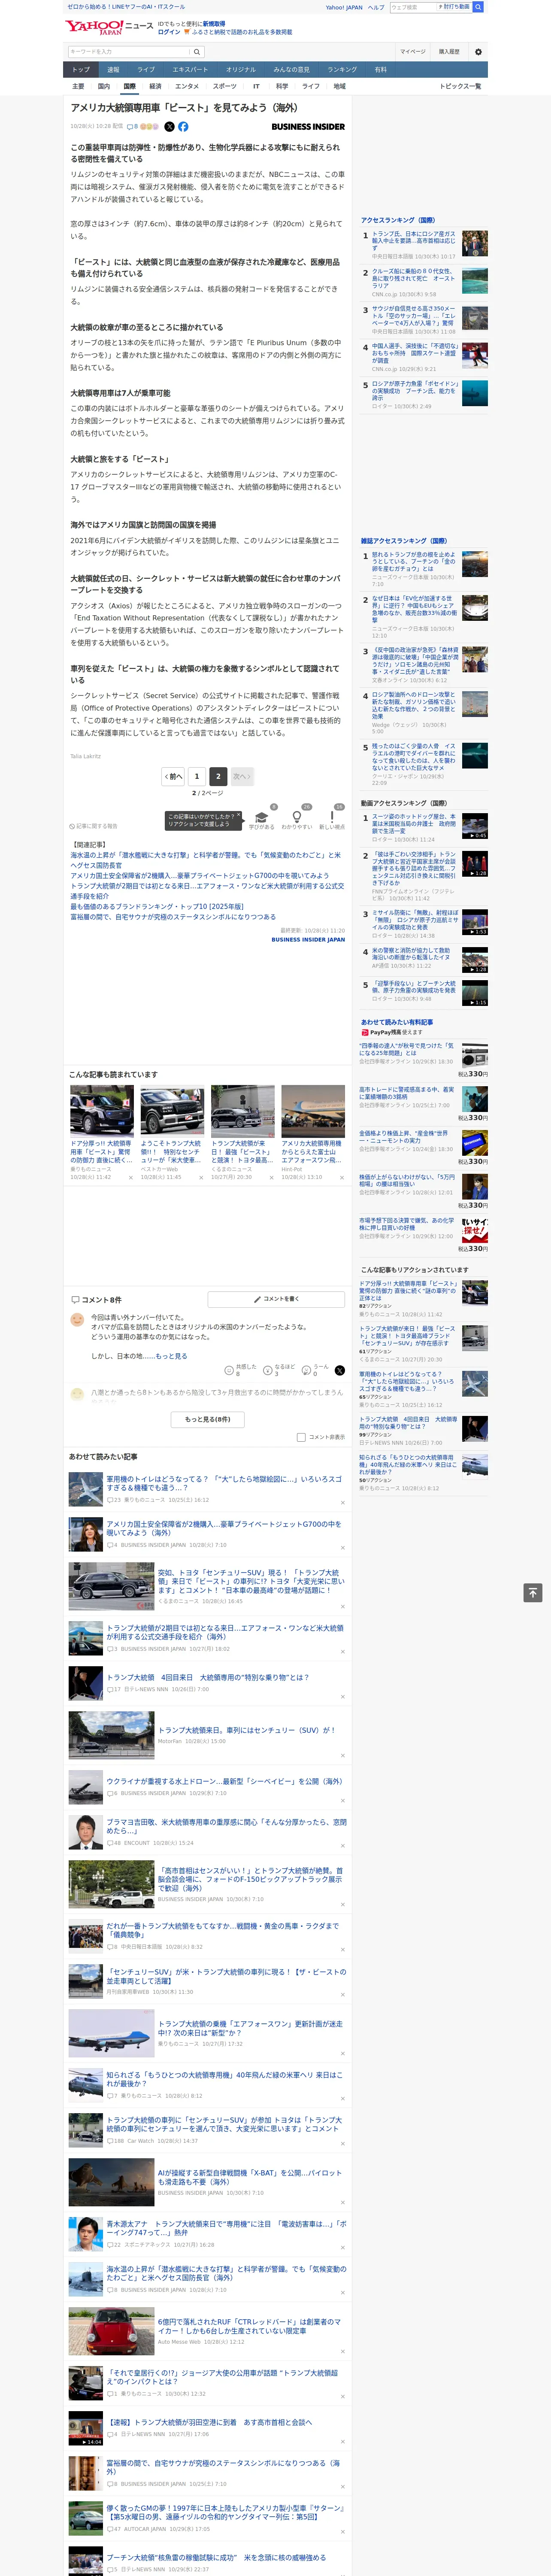Click the Yahoo! JAPAN News logo

click(109, 27)
